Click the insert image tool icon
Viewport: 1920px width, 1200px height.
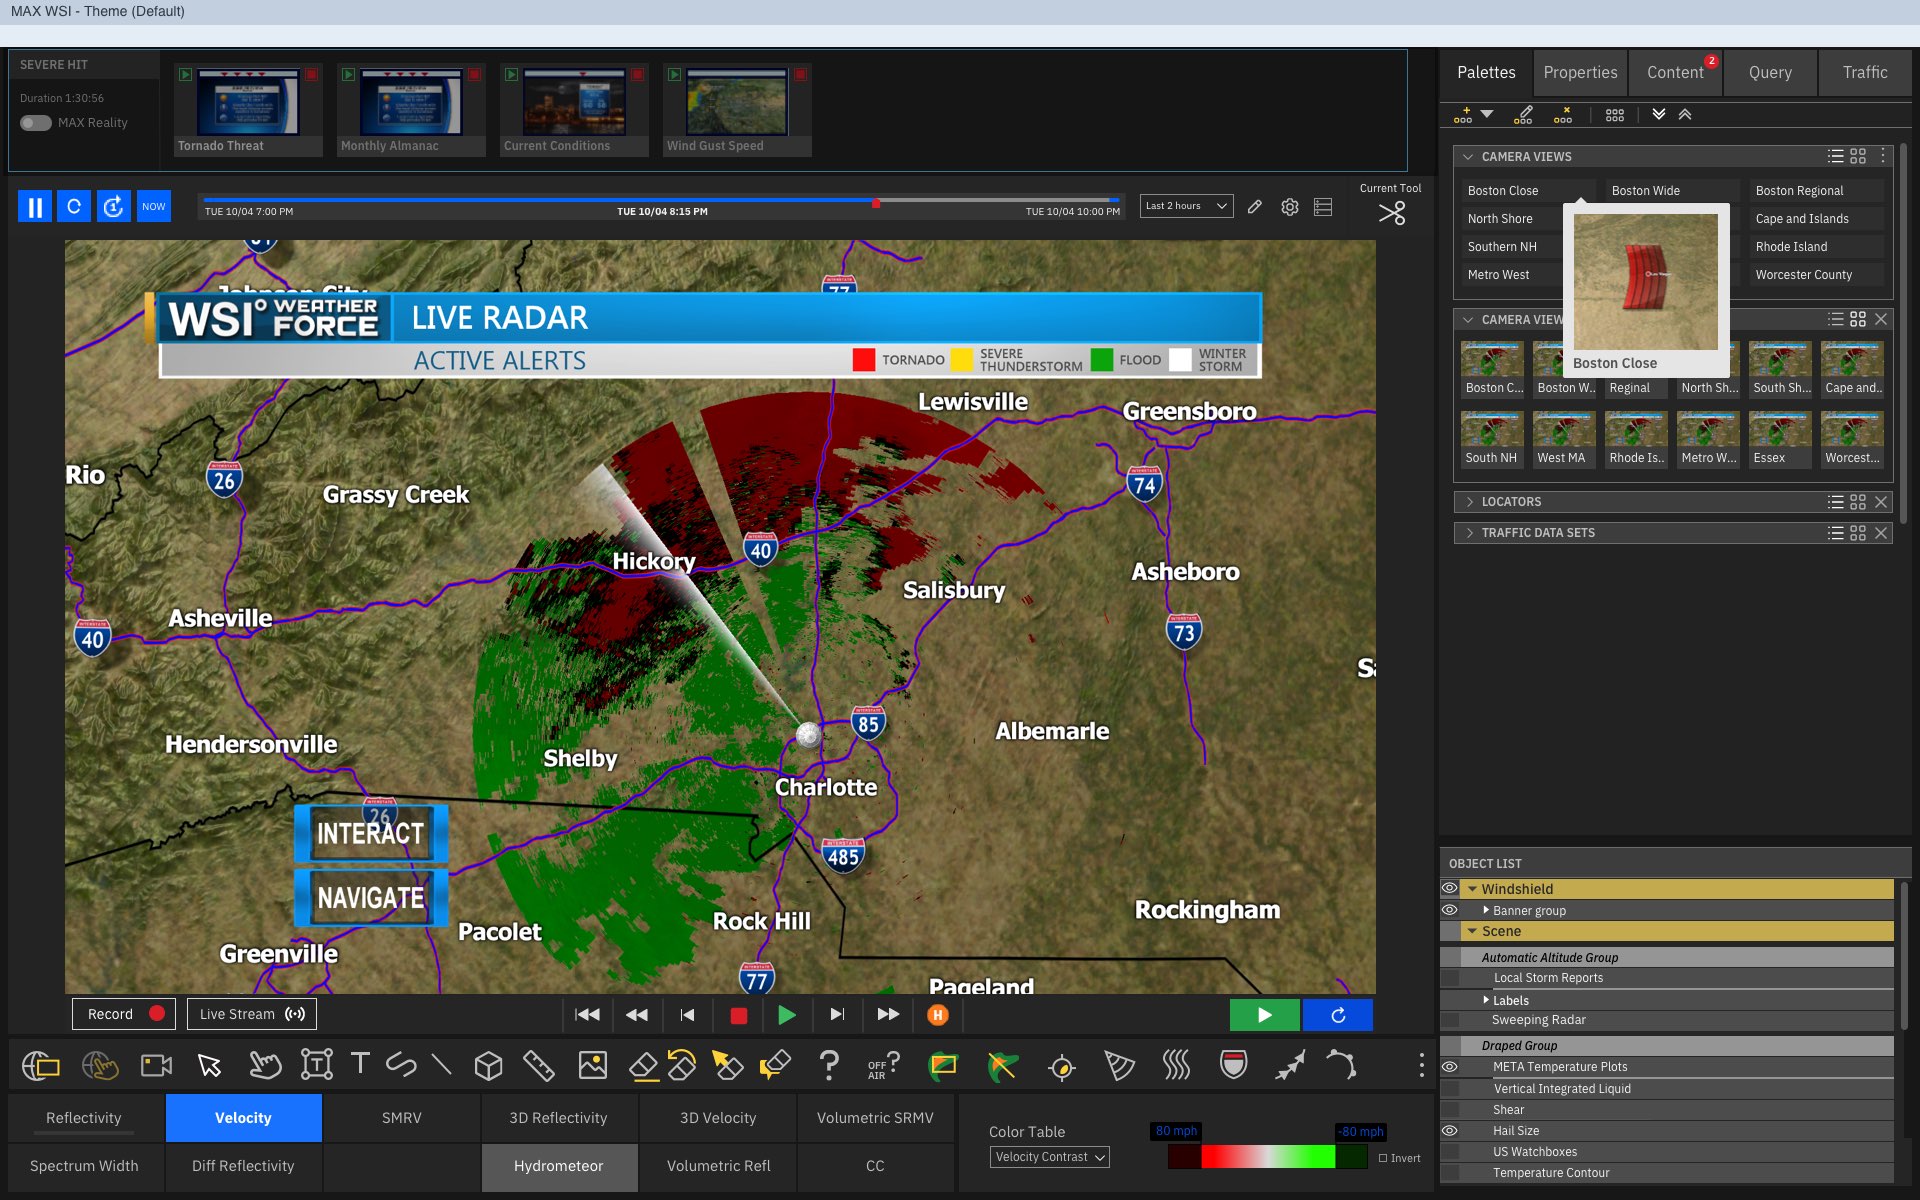pyautogui.click(x=592, y=1066)
